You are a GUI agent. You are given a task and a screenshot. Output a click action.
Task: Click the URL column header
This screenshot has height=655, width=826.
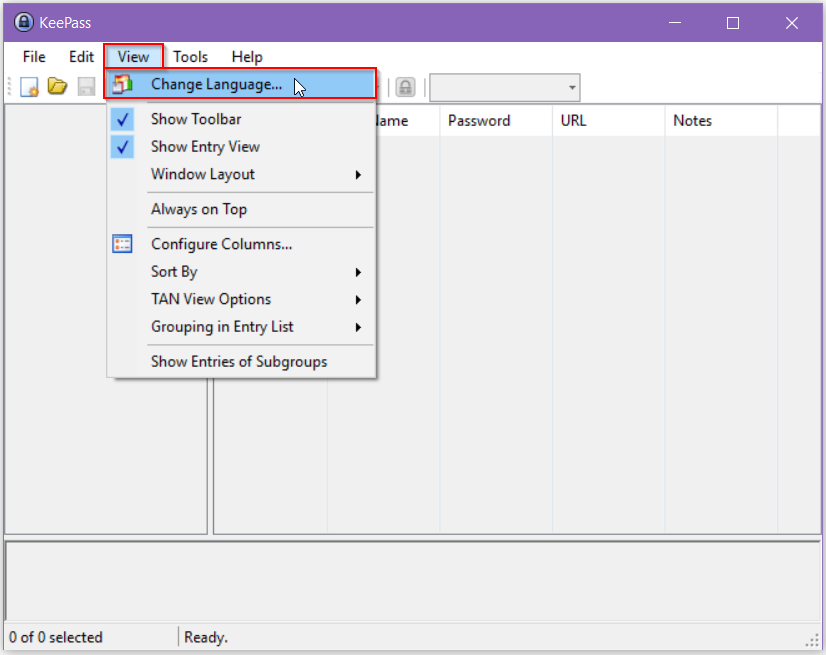point(608,121)
